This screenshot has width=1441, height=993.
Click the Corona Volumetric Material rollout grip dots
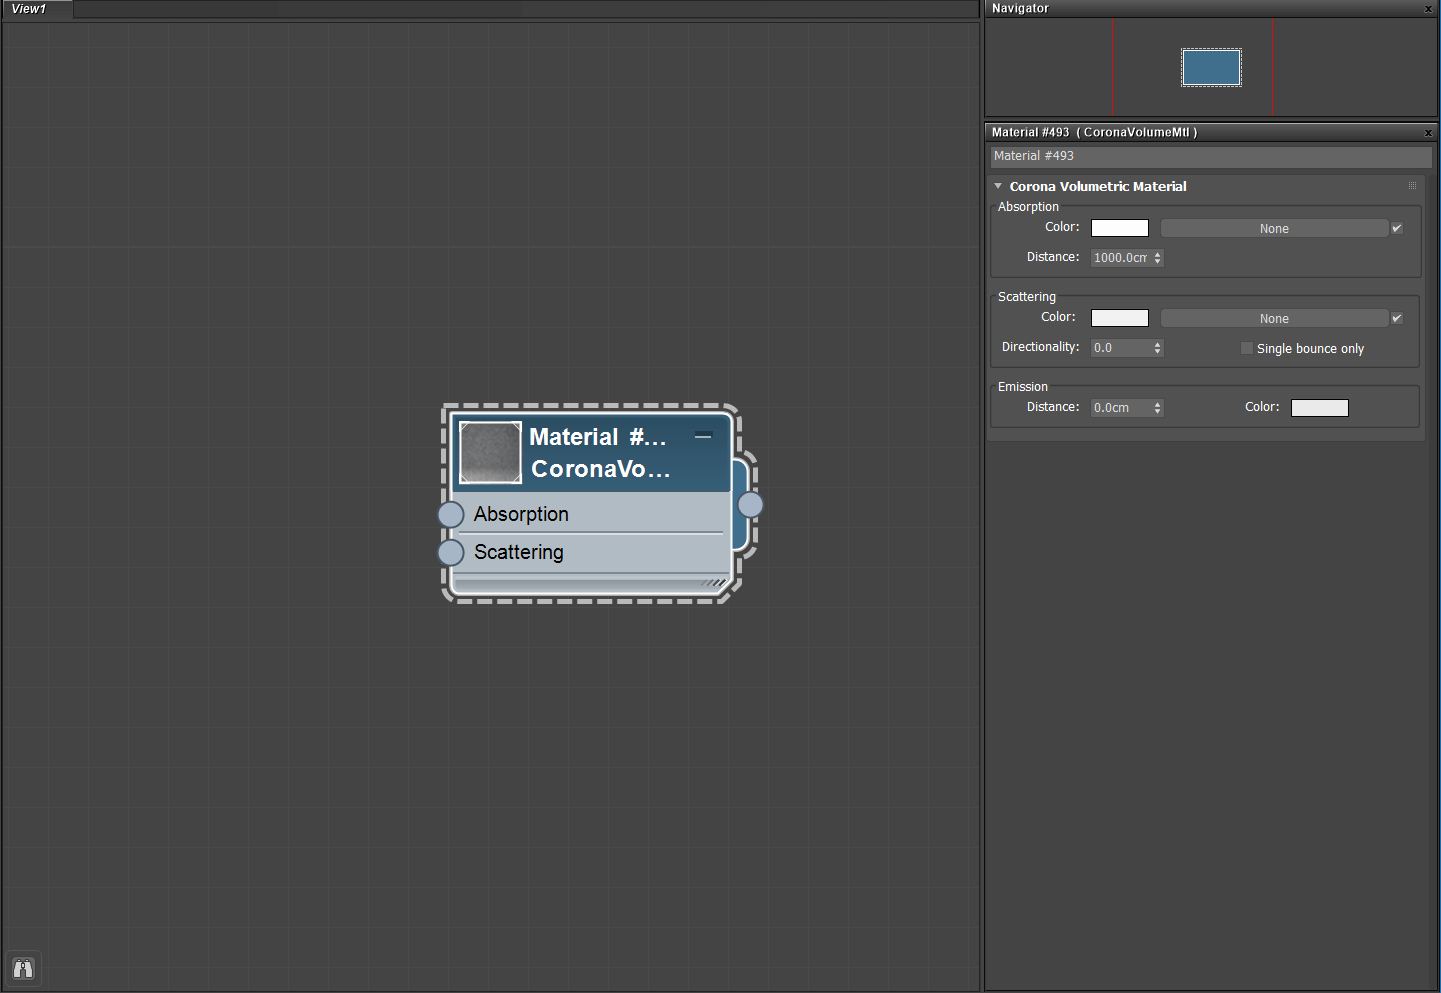click(x=1412, y=186)
